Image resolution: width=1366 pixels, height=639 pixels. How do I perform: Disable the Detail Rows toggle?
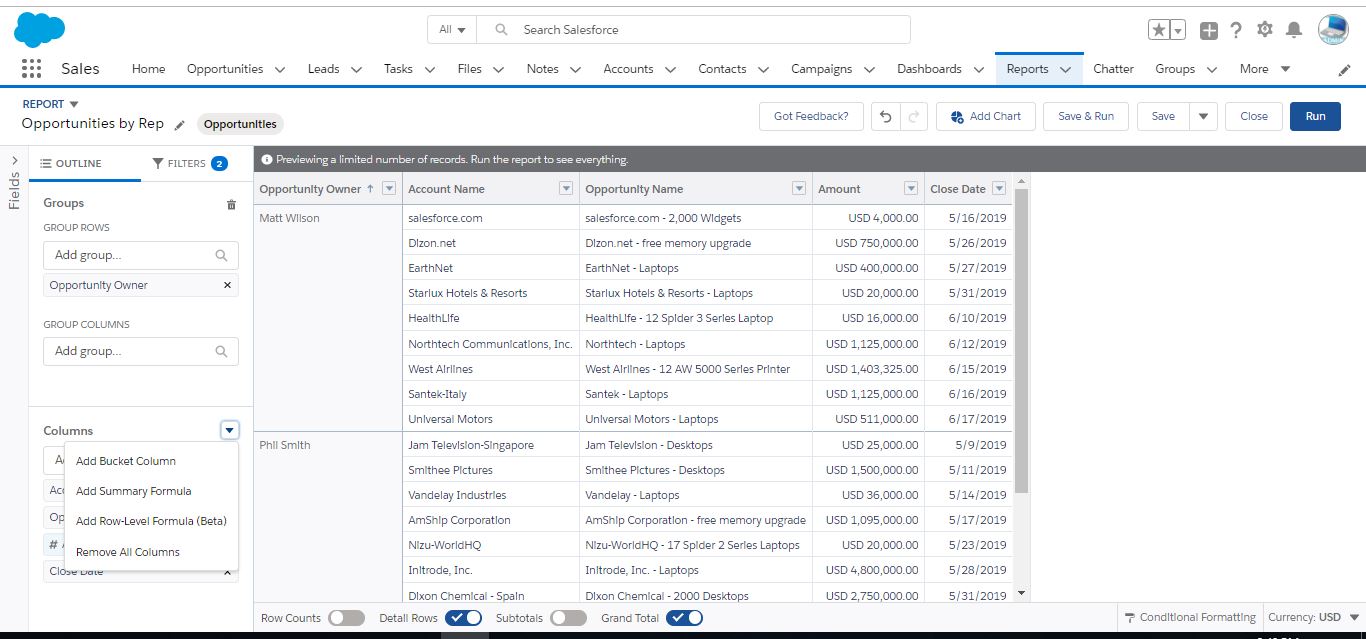click(x=463, y=618)
